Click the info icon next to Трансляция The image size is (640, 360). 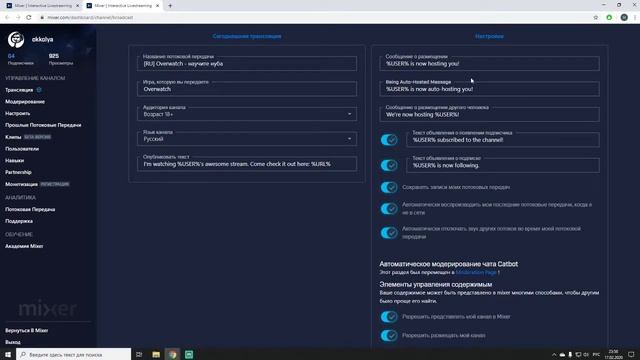click(39, 90)
